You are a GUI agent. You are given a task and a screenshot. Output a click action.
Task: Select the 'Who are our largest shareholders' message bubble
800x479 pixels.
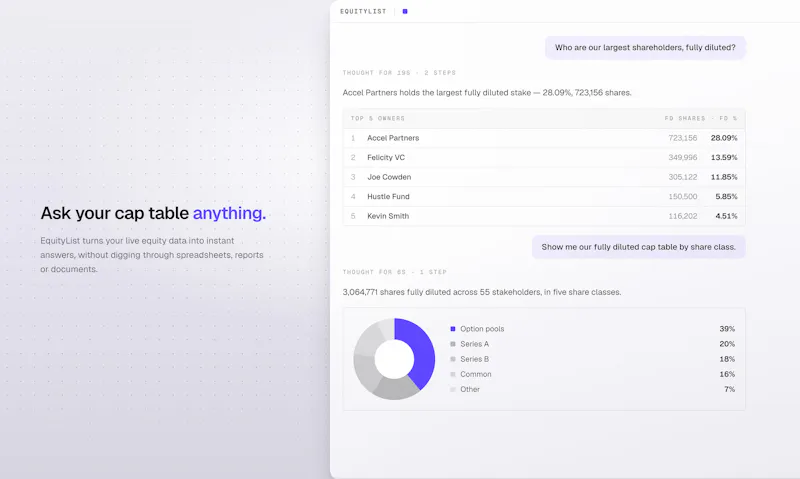click(645, 47)
